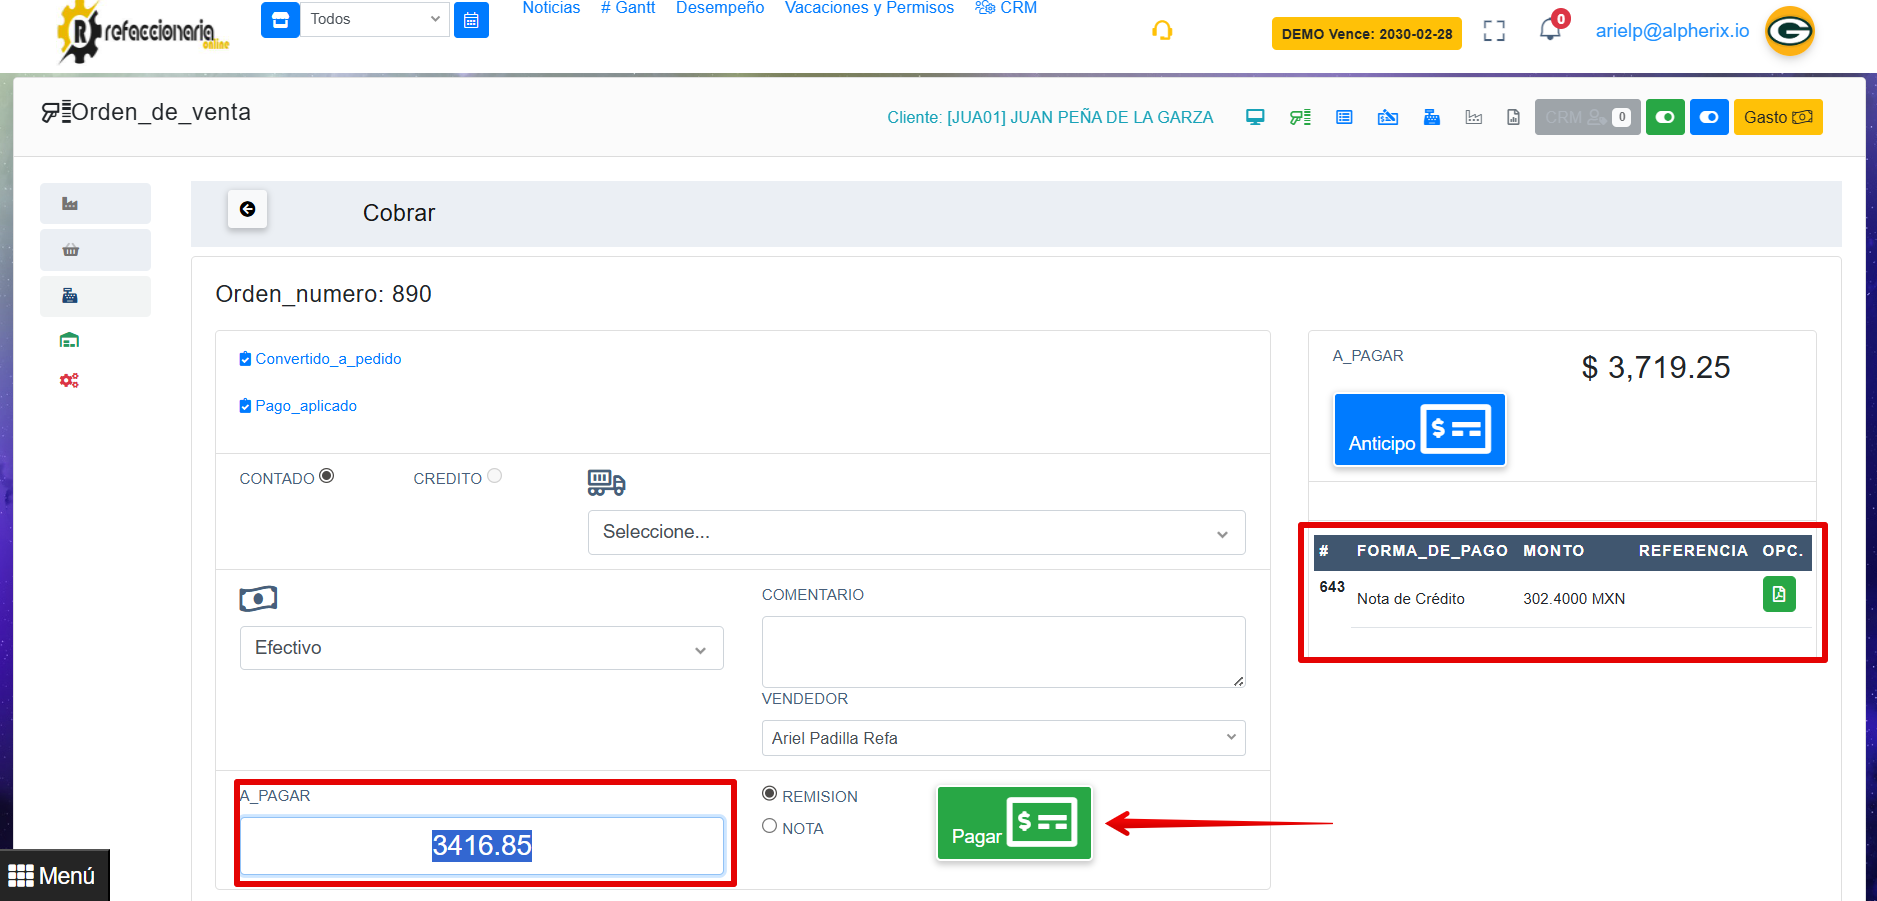Click the green barcode scanner header icon

pyautogui.click(x=1300, y=117)
